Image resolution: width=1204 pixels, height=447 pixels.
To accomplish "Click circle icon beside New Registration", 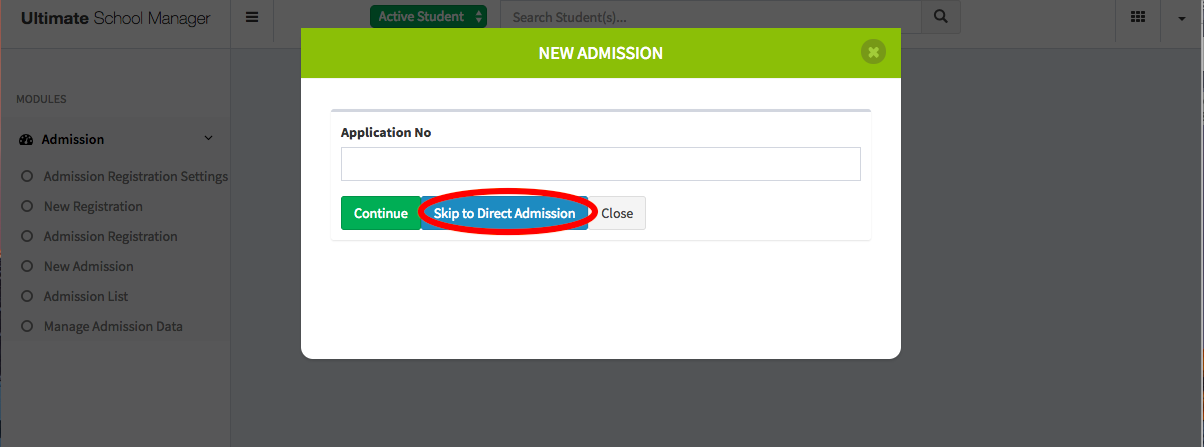I will click(27, 207).
